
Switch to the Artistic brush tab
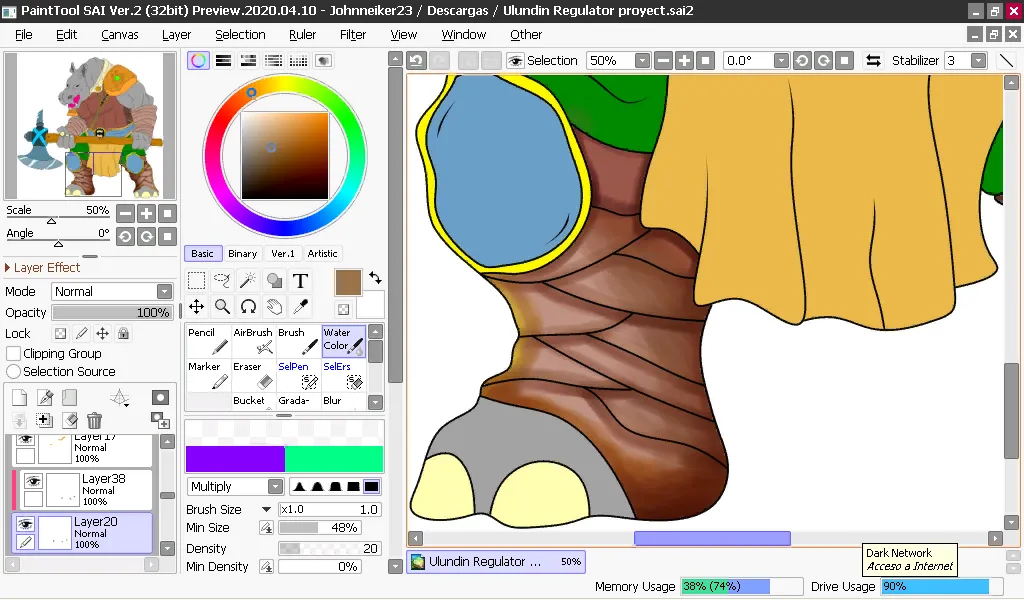[x=323, y=253]
